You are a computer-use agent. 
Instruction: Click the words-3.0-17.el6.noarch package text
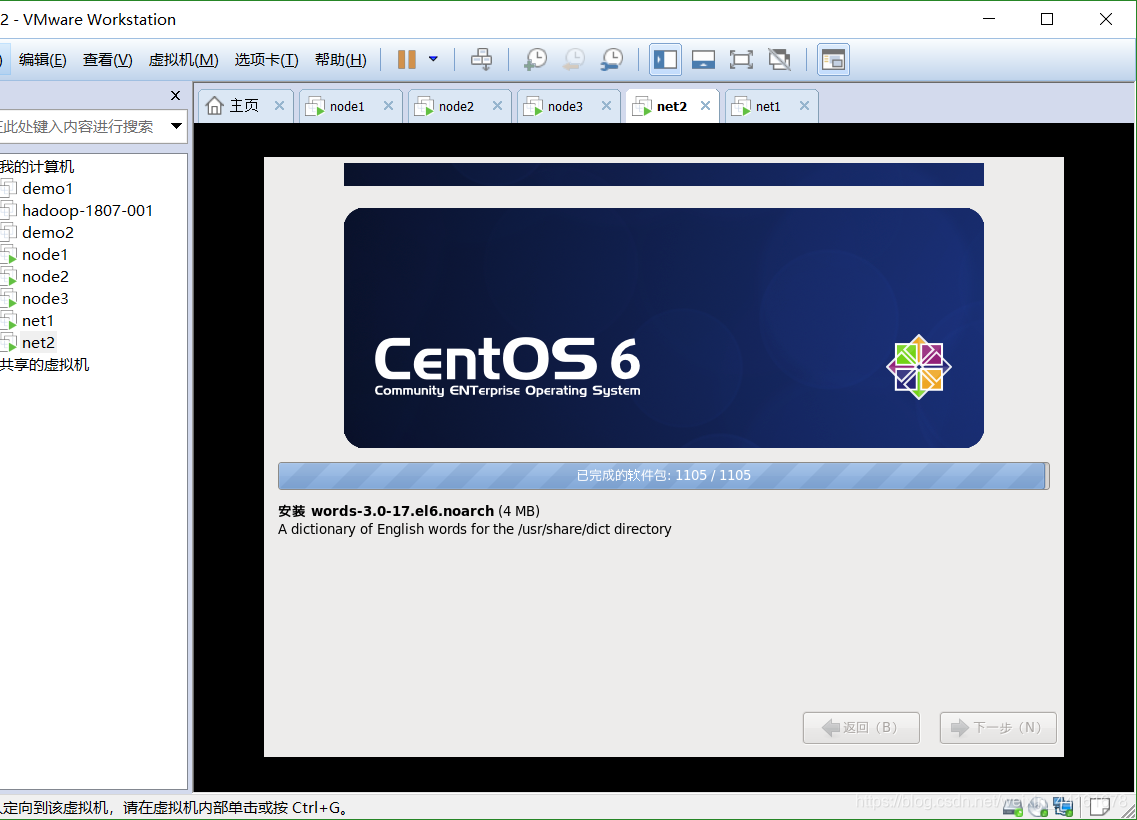click(402, 511)
